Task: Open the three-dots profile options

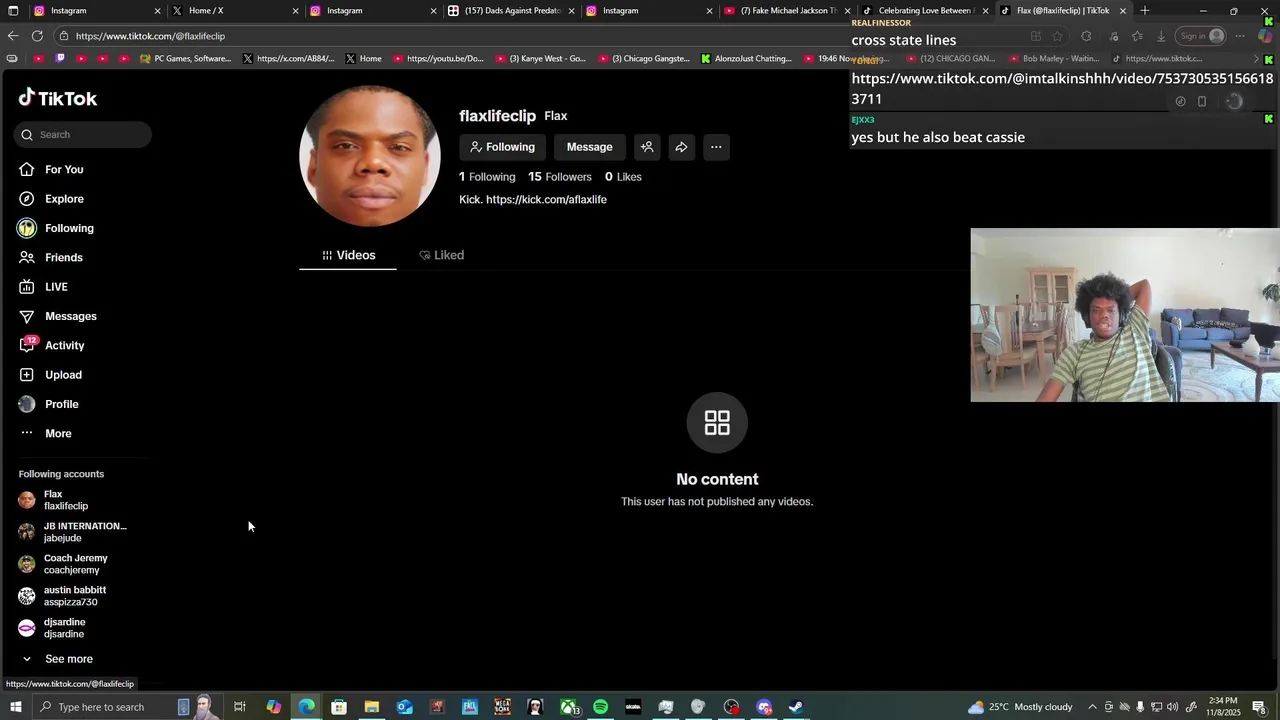Action: pos(716,147)
